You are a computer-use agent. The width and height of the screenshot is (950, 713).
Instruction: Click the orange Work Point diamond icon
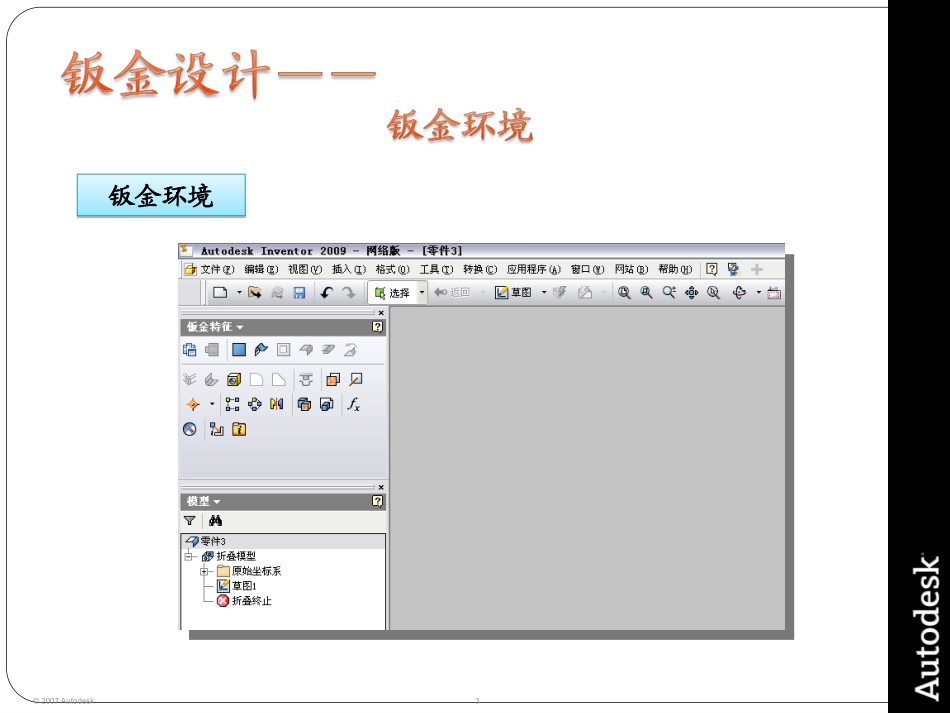coord(193,404)
